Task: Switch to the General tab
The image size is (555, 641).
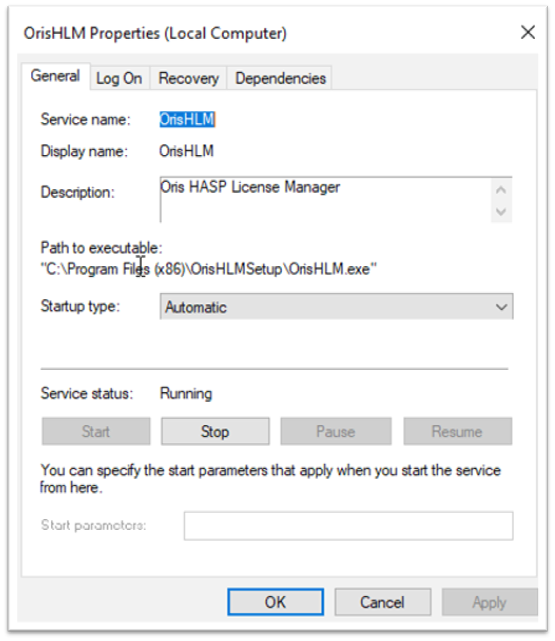Action: (55, 76)
